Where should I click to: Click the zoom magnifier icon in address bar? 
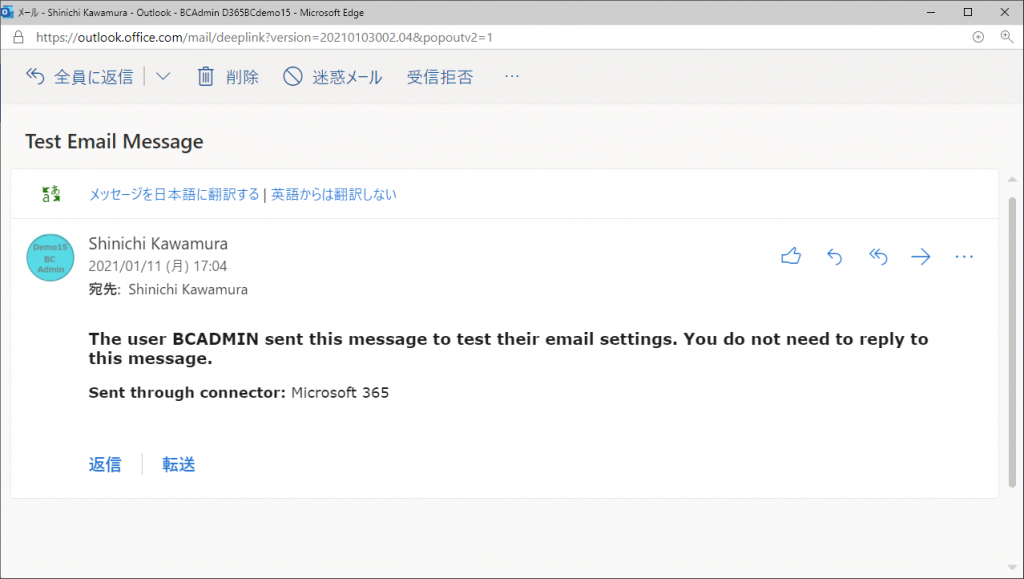1006,37
